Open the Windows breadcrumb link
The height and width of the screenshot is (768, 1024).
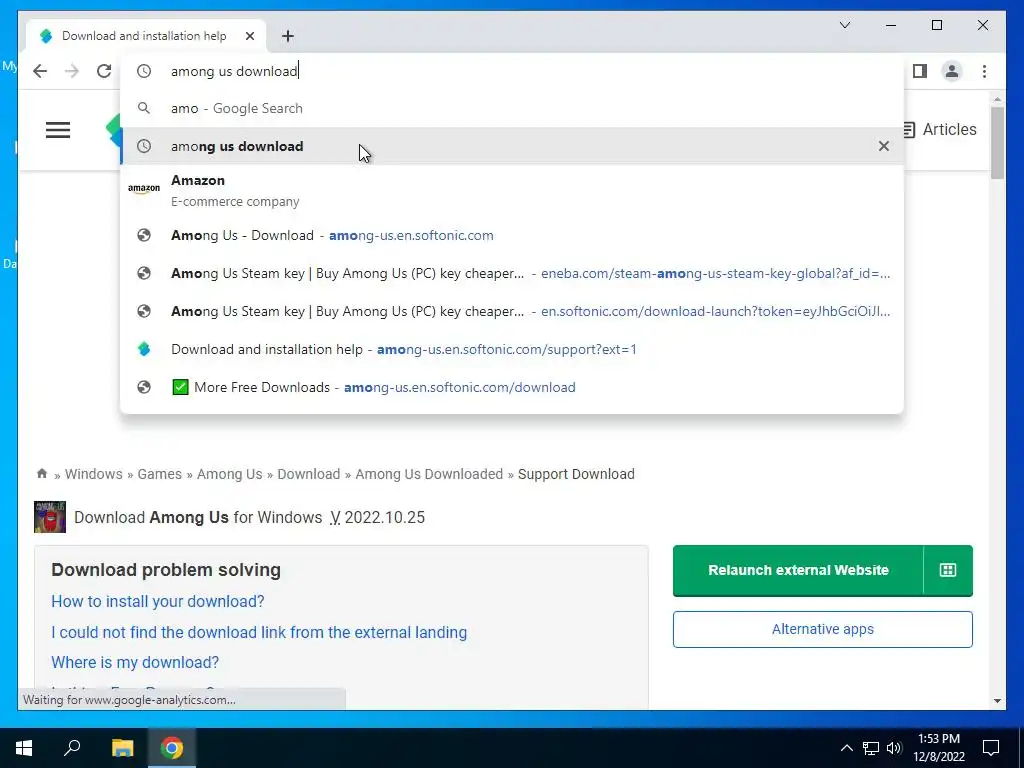pos(93,474)
